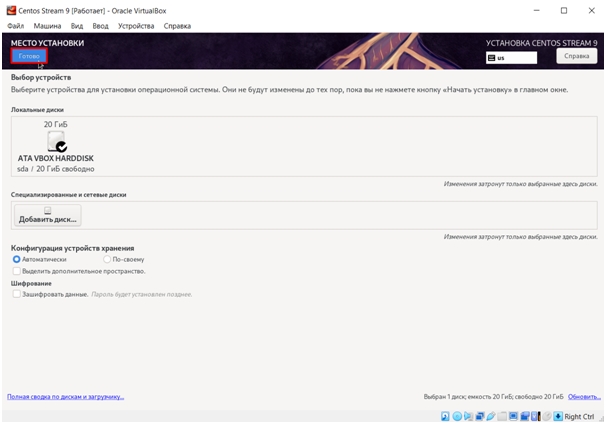The width and height of the screenshot is (606, 424).
Task: Open the Машина menu
Action: click(47, 25)
